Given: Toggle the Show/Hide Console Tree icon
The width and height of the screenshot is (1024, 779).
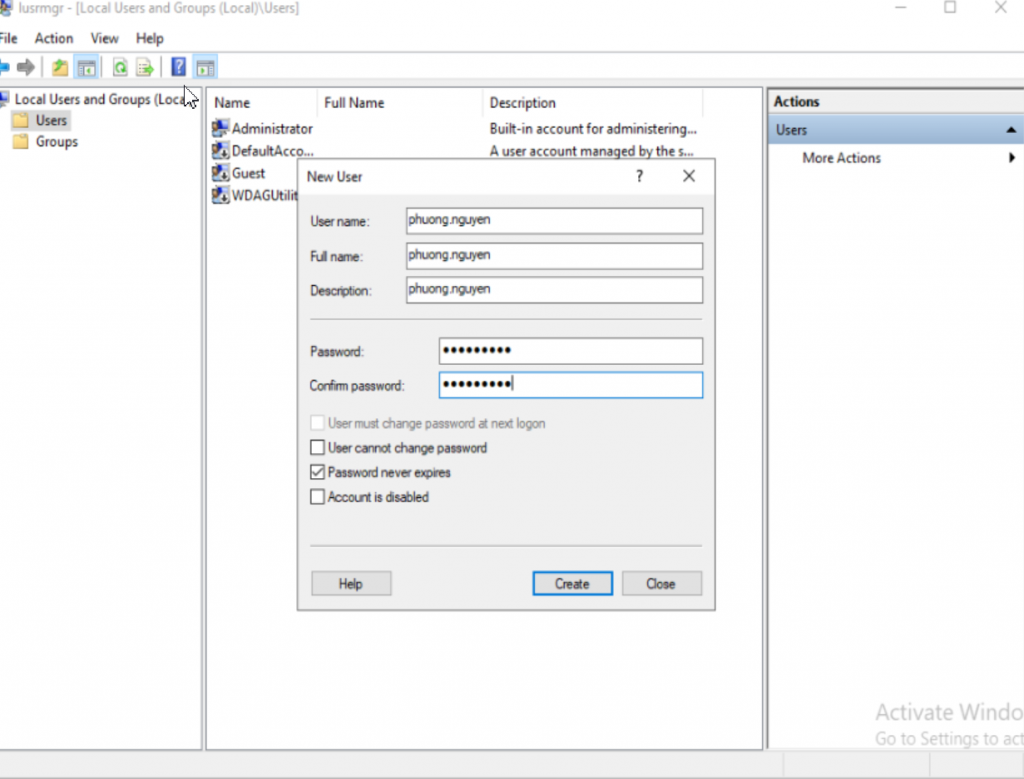Looking at the screenshot, I should tap(88, 67).
